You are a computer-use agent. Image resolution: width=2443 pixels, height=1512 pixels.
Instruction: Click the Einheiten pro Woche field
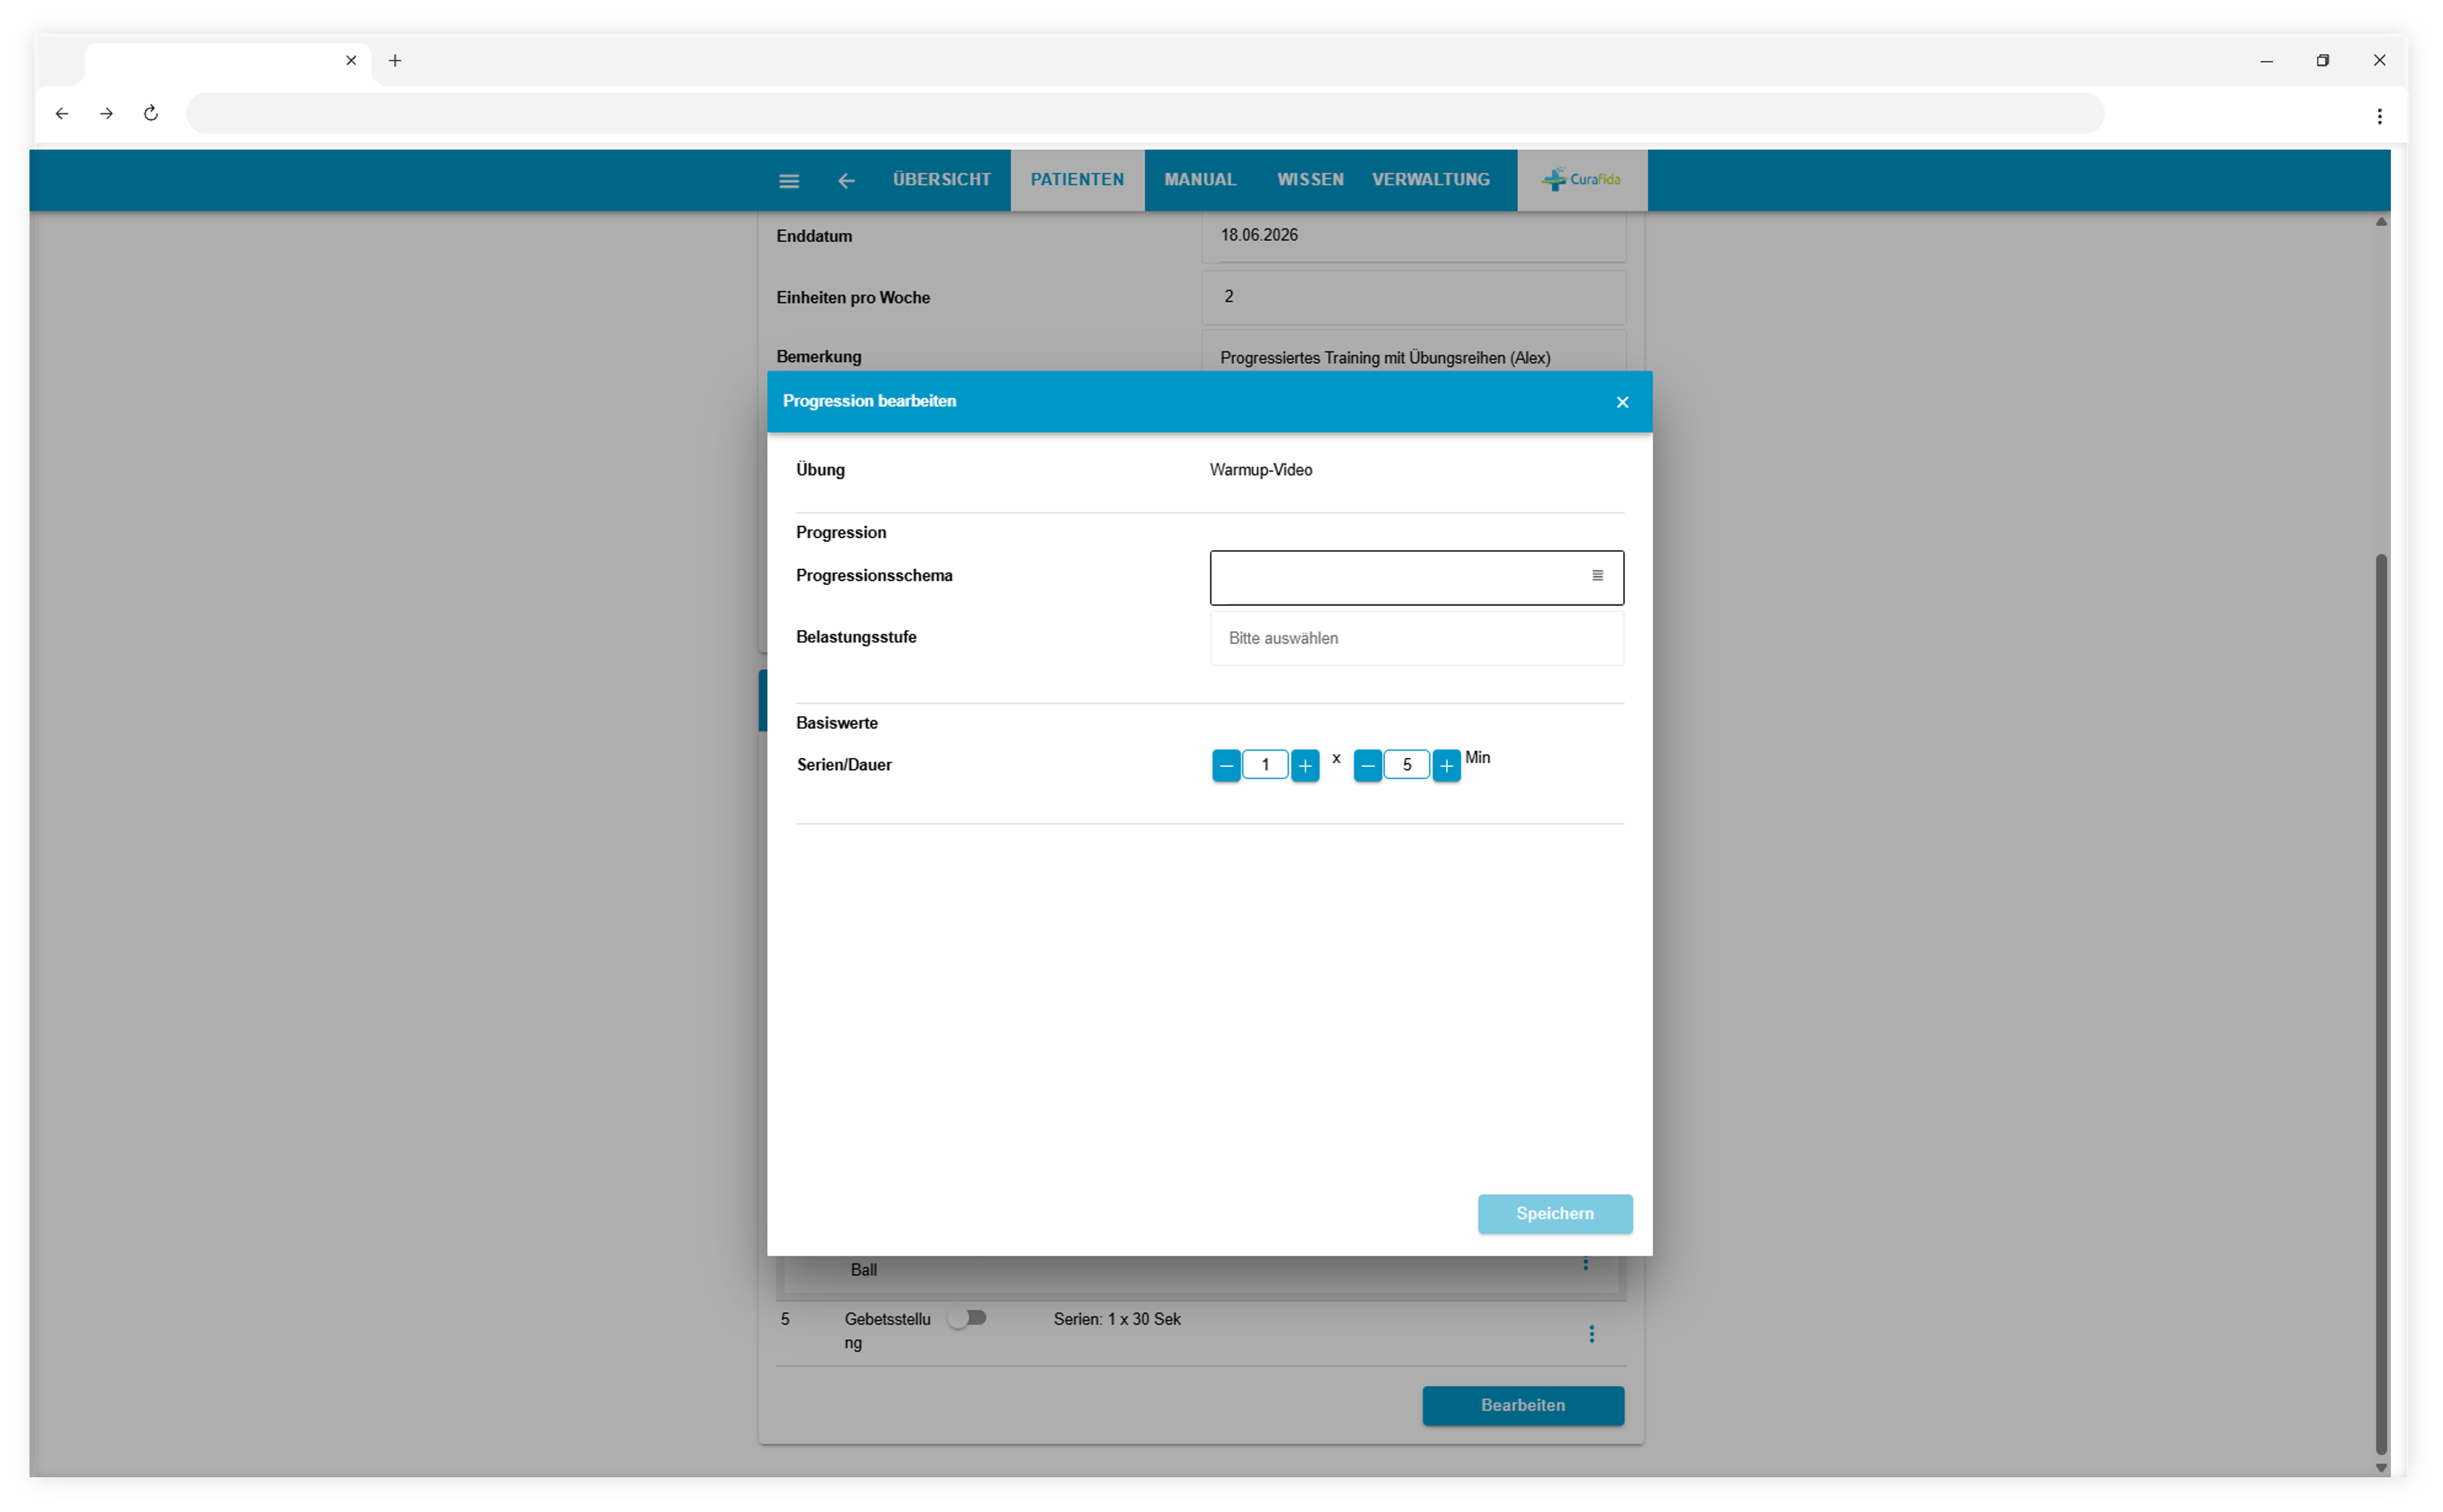[1413, 297]
